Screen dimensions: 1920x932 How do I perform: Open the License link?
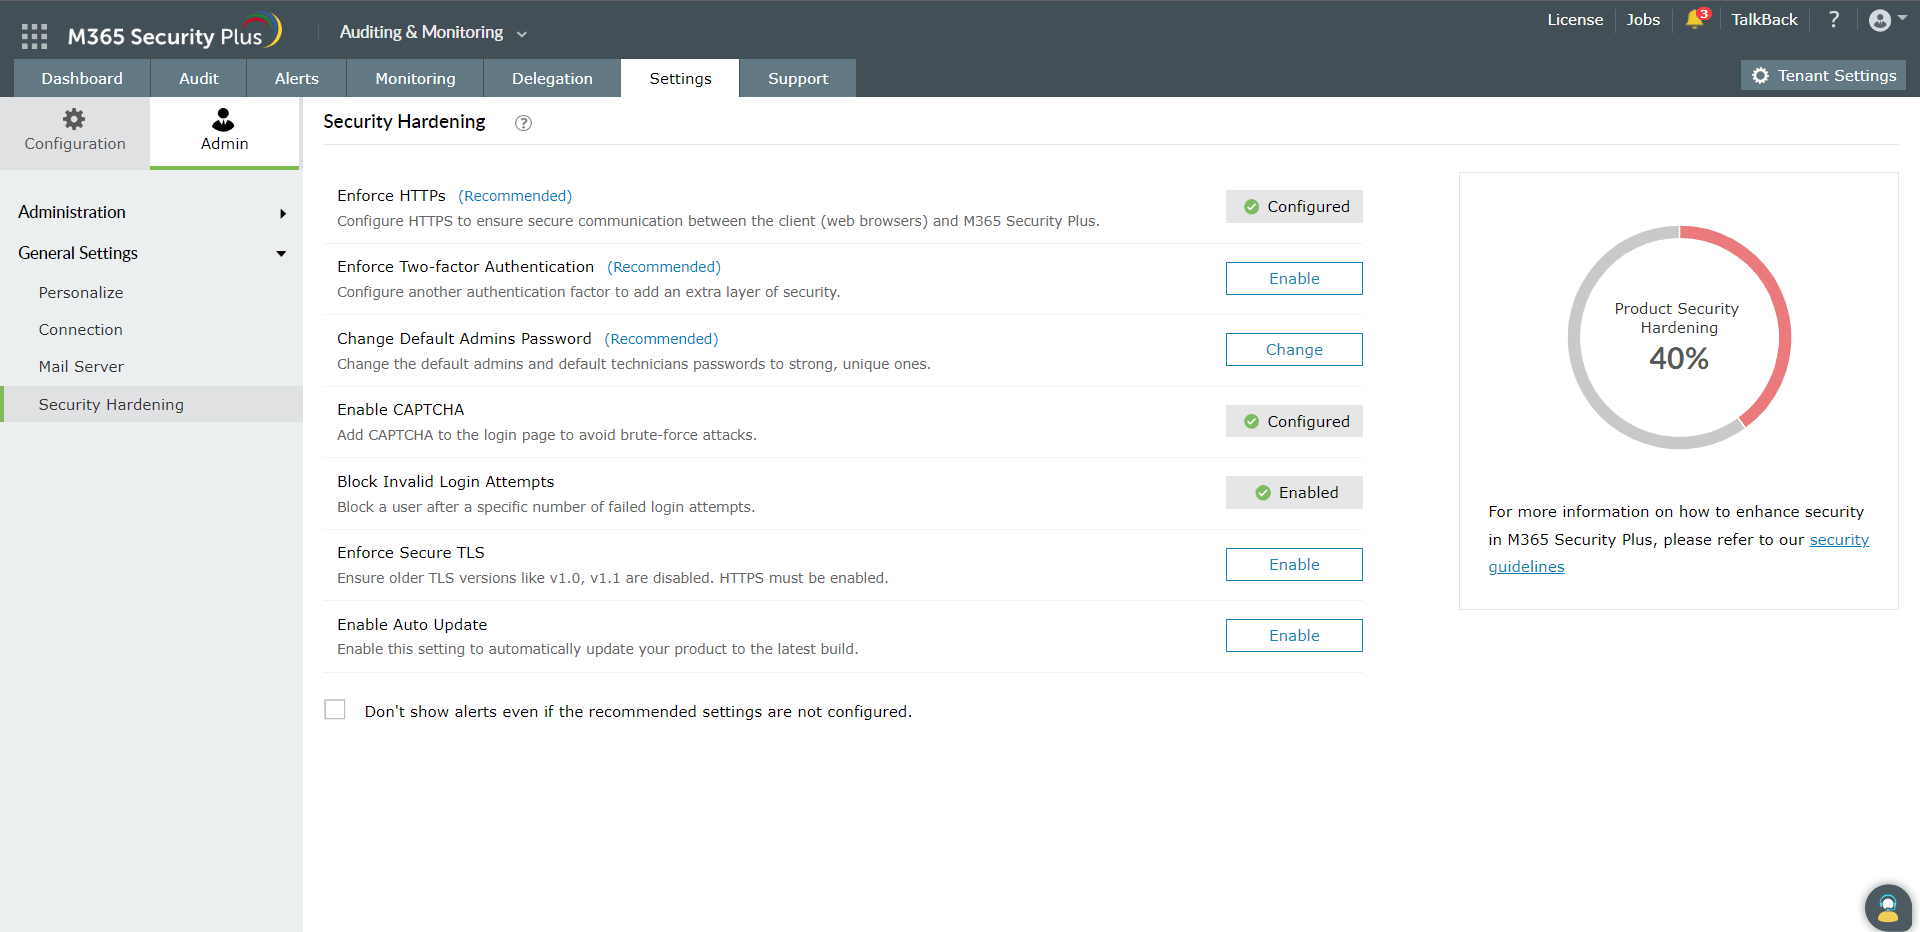click(1575, 20)
